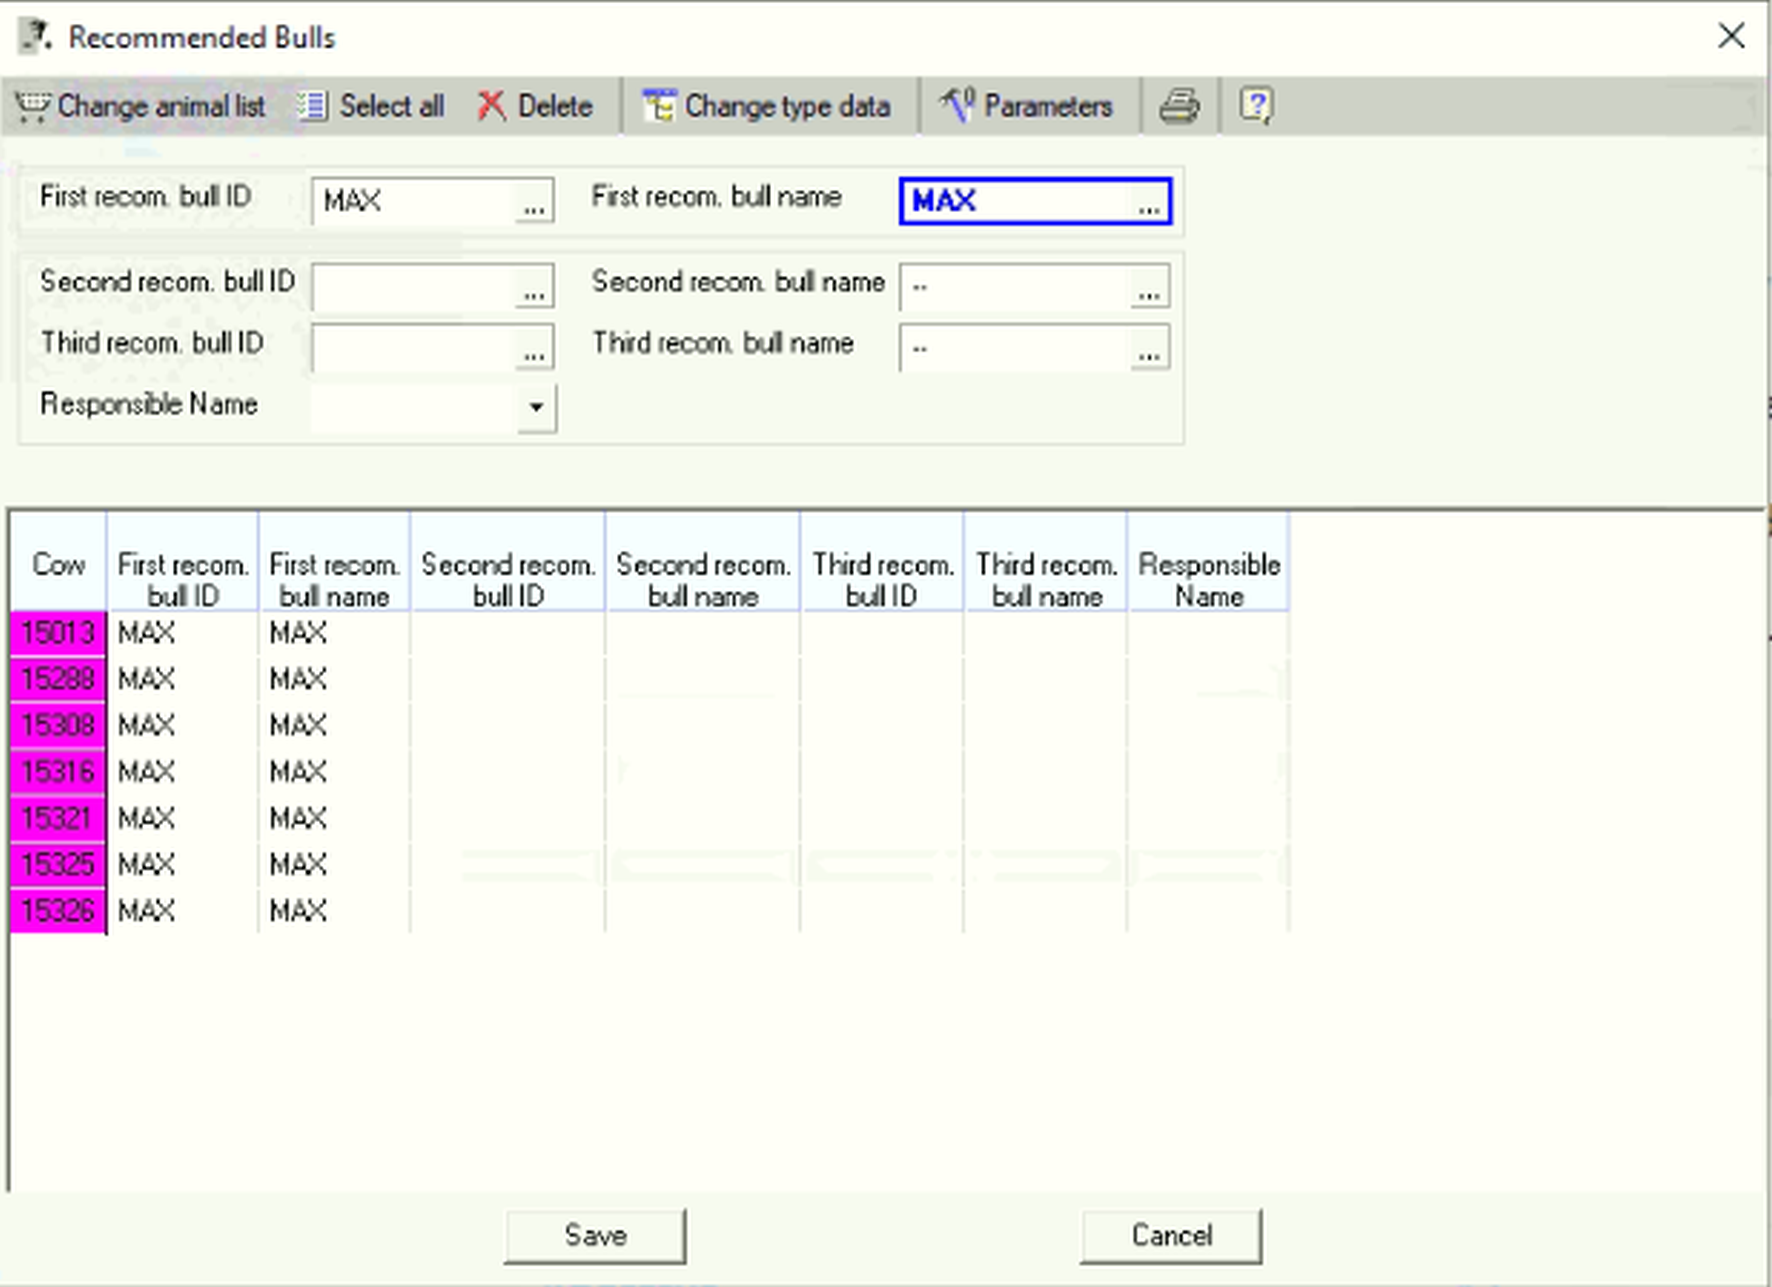This screenshot has width=1772, height=1287.
Task: Close the Recommended Bulls window
Action: (1731, 36)
